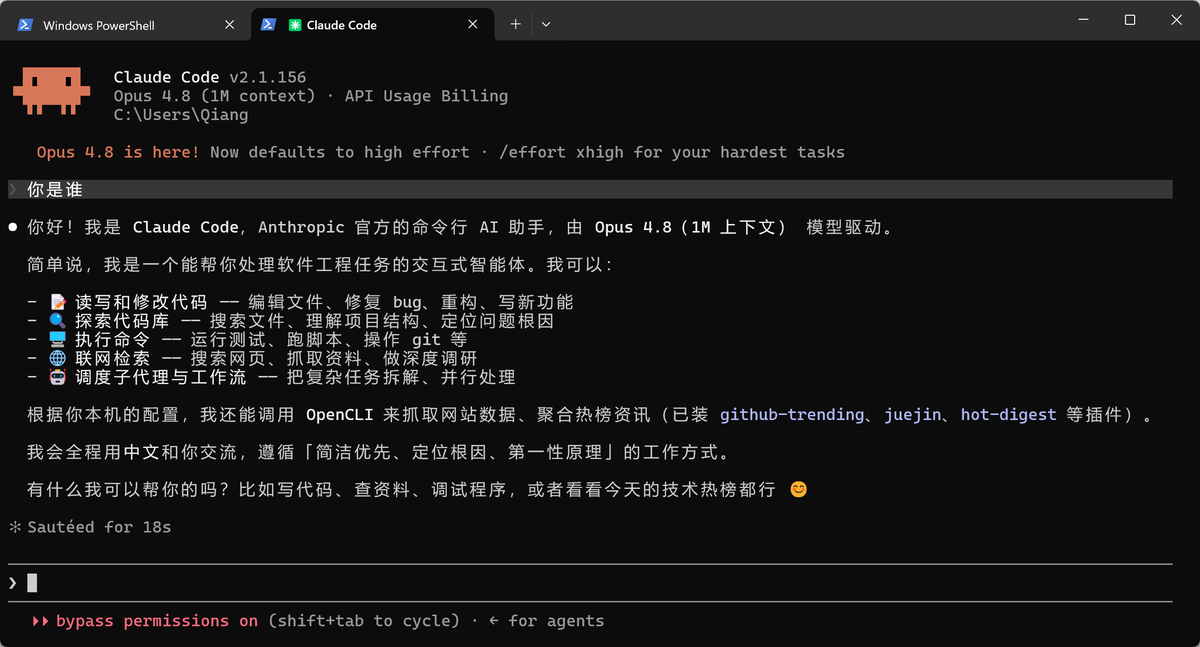The width and height of the screenshot is (1200, 647).
Task: Maximize the terminal window
Action: 1130,20
